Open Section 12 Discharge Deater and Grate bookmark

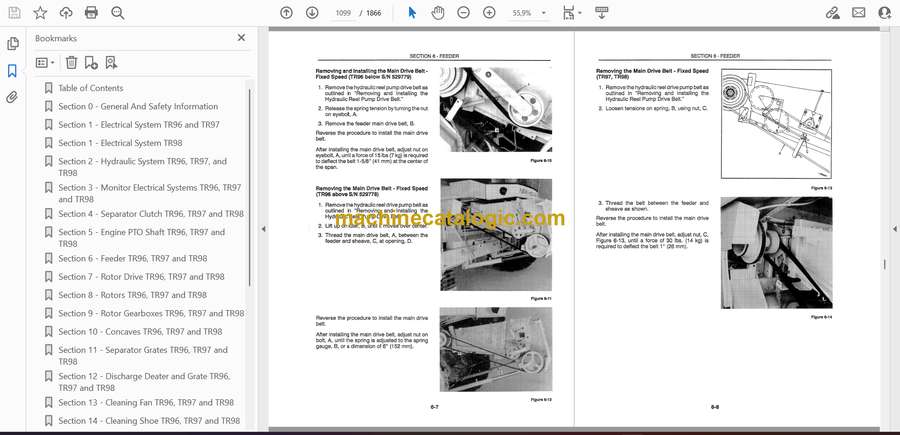point(144,382)
